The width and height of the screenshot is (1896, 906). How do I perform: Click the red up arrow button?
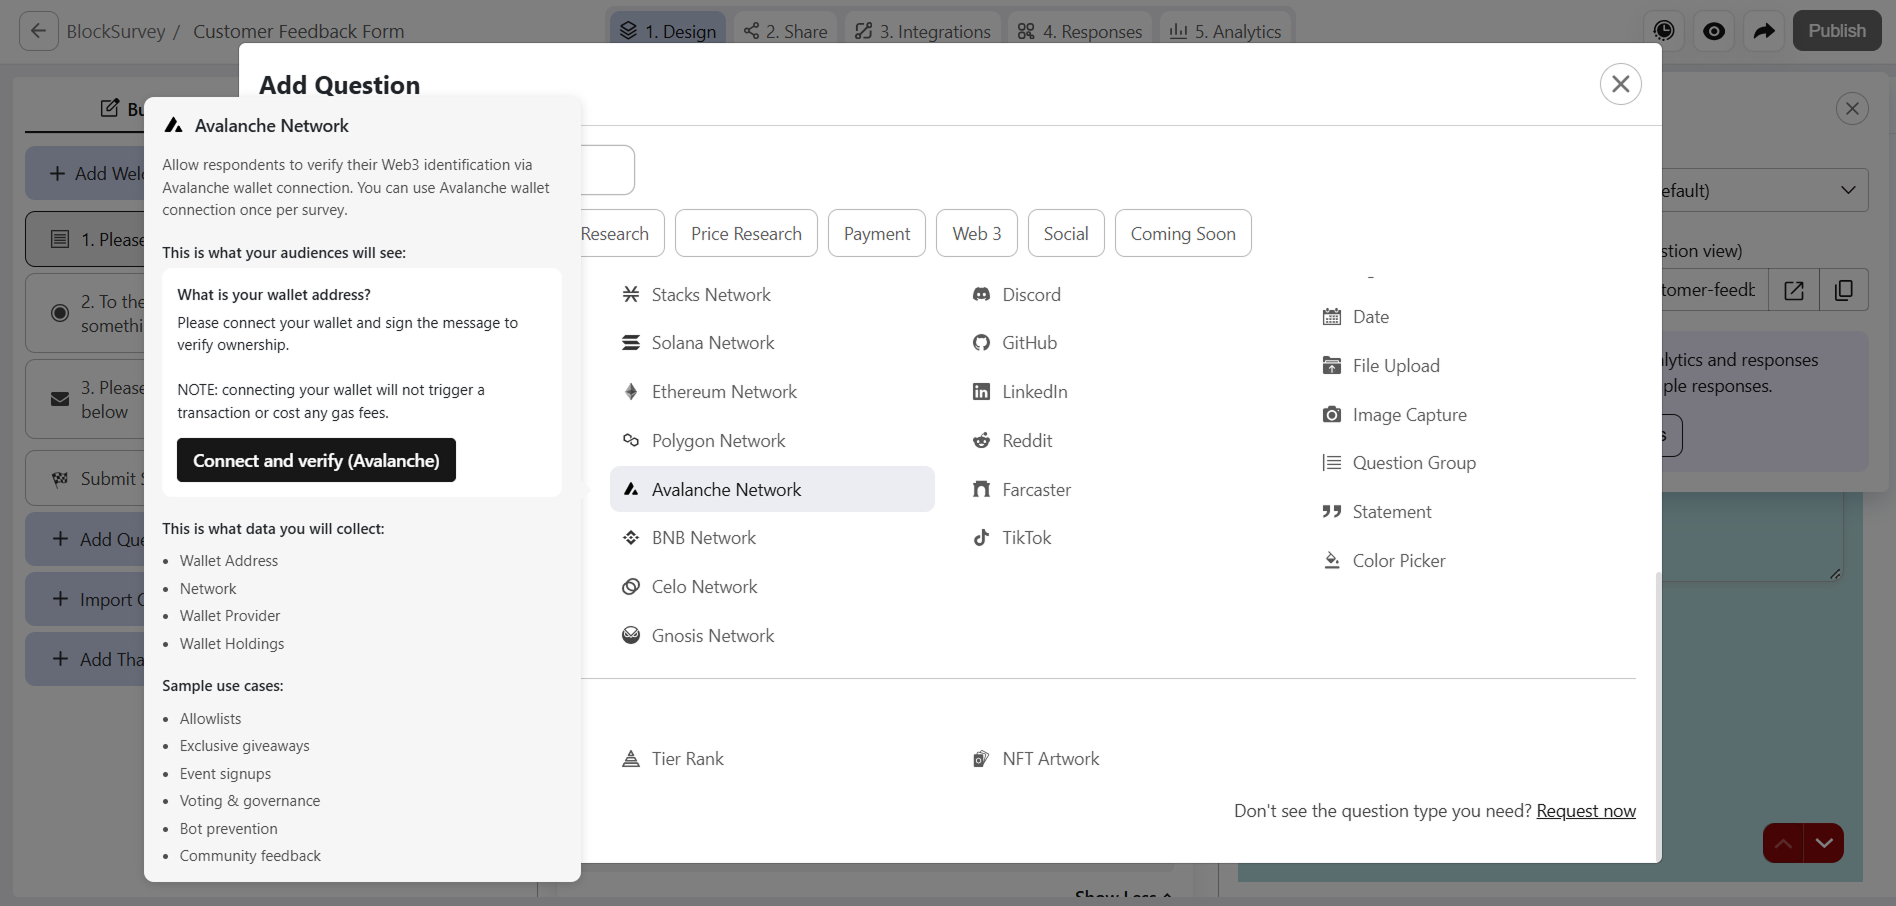coord(1783,843)
